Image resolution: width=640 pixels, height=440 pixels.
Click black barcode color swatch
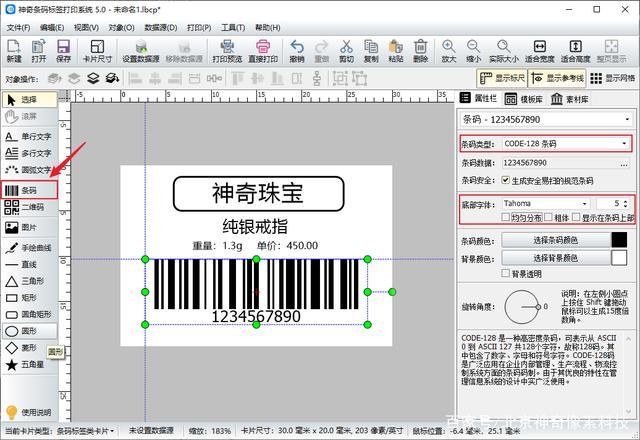(619, 240)
